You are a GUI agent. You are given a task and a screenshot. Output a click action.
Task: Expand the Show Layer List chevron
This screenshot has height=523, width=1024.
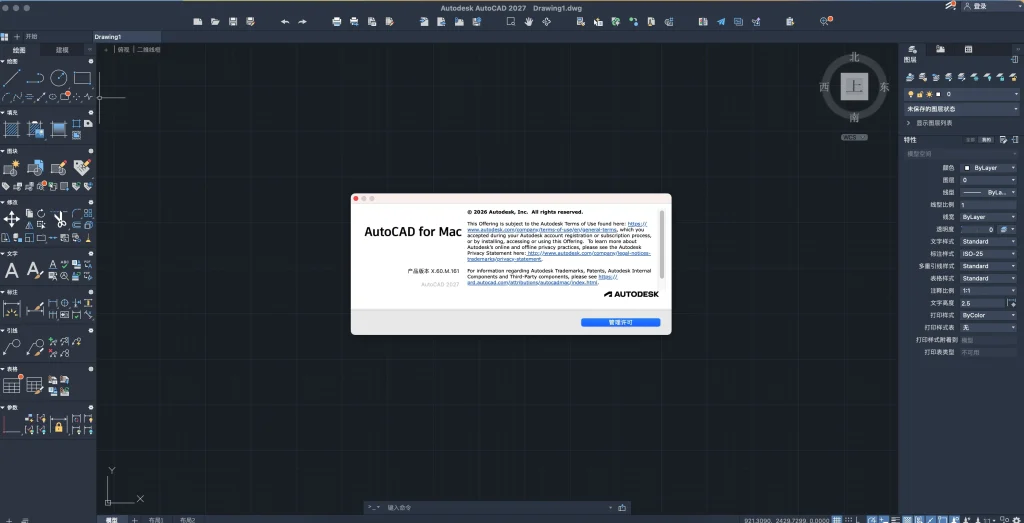pos(908,123)
